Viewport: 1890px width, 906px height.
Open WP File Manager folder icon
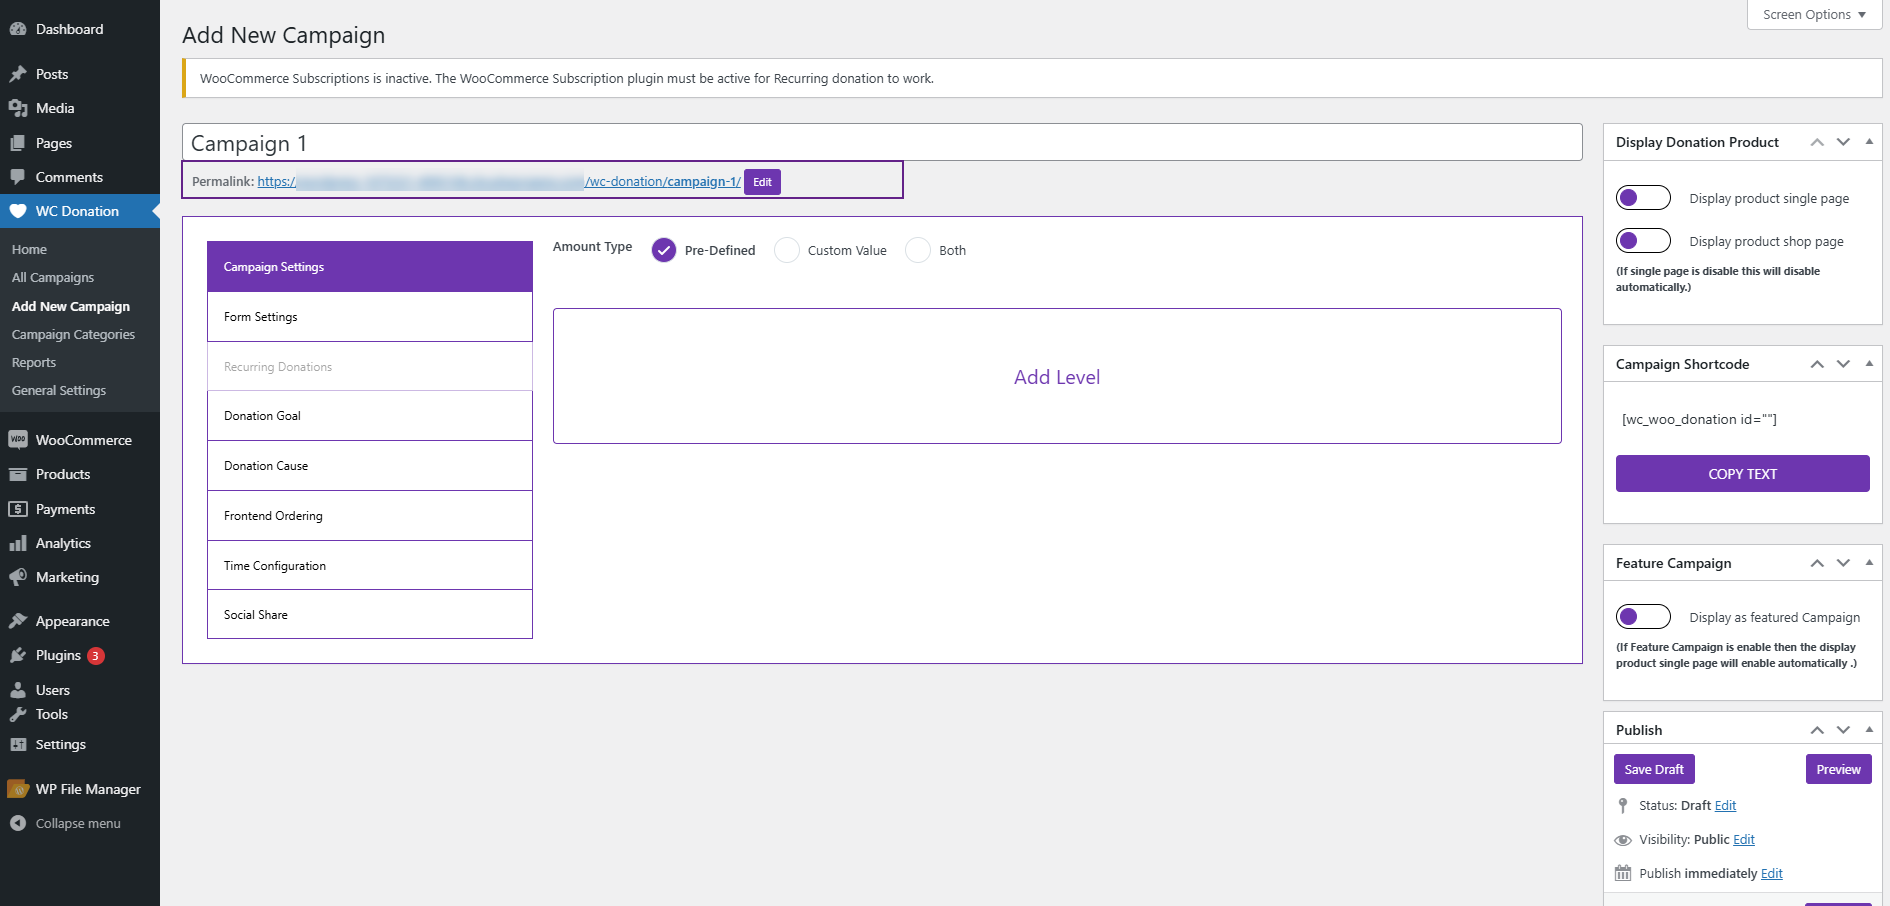(x=18, y=790)
